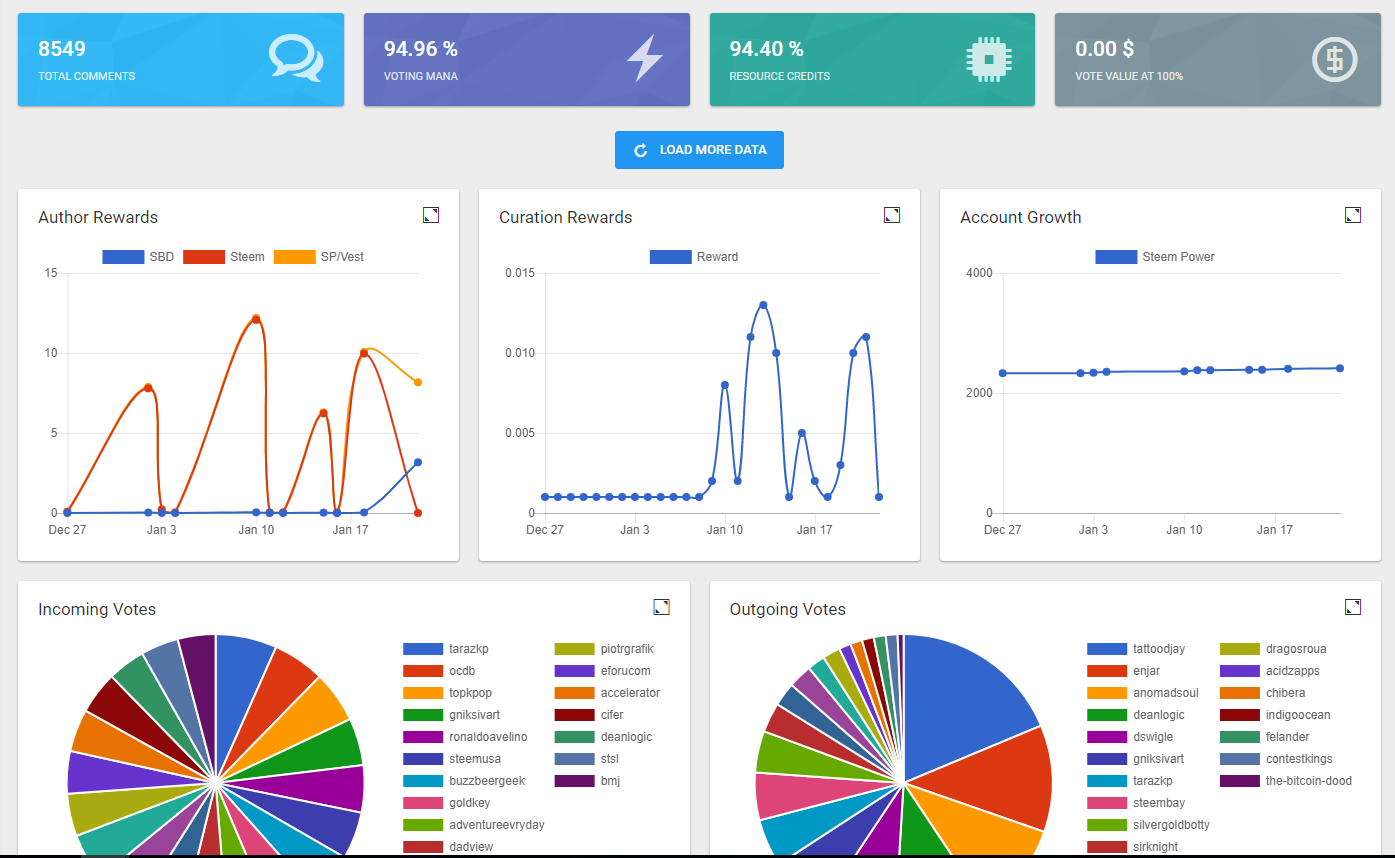Click the orange SP/Vest legend swatch
The height and width of the screenshot is (858, 1395).
click(x=294, y=257)
